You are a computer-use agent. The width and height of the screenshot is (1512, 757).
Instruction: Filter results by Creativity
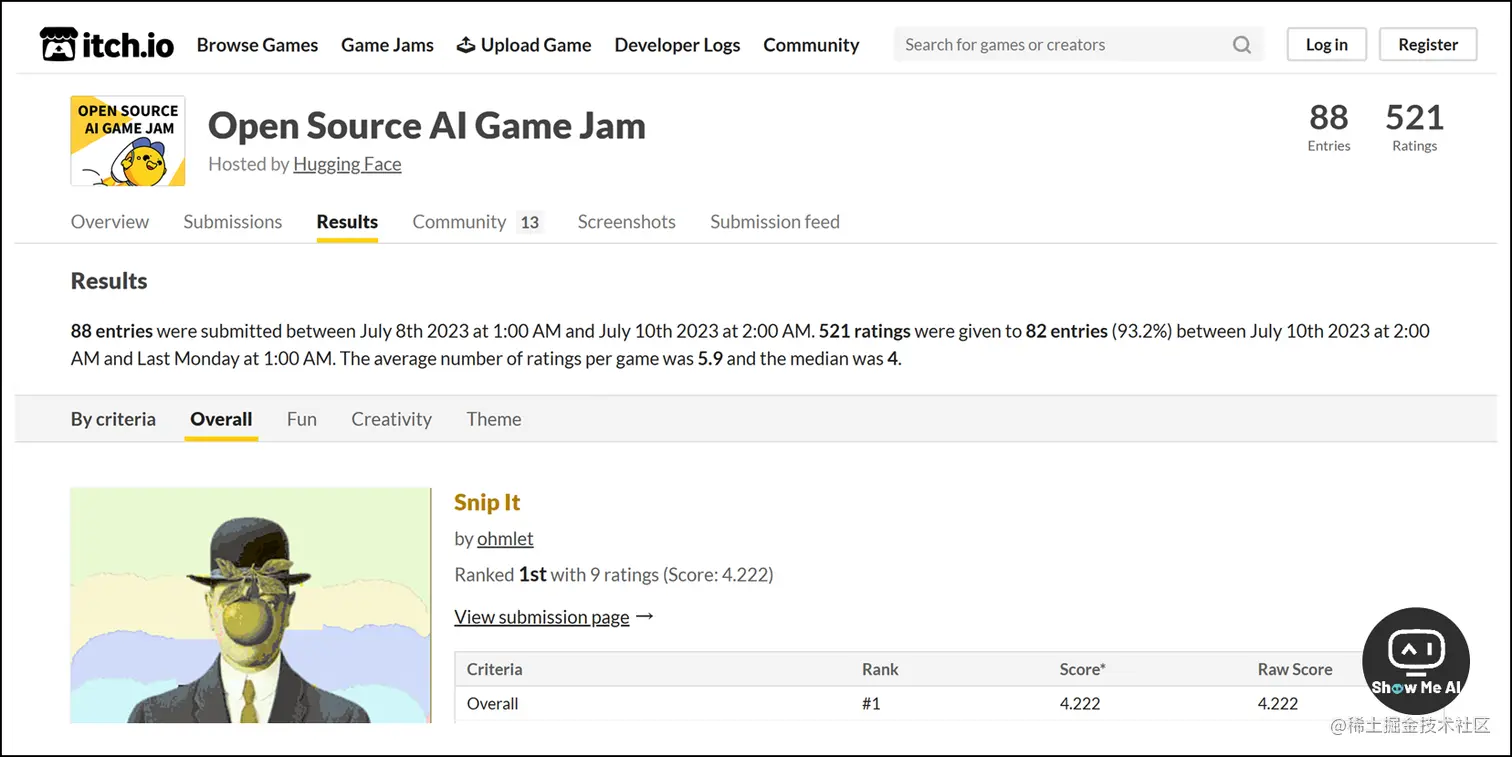click(391, 419)
